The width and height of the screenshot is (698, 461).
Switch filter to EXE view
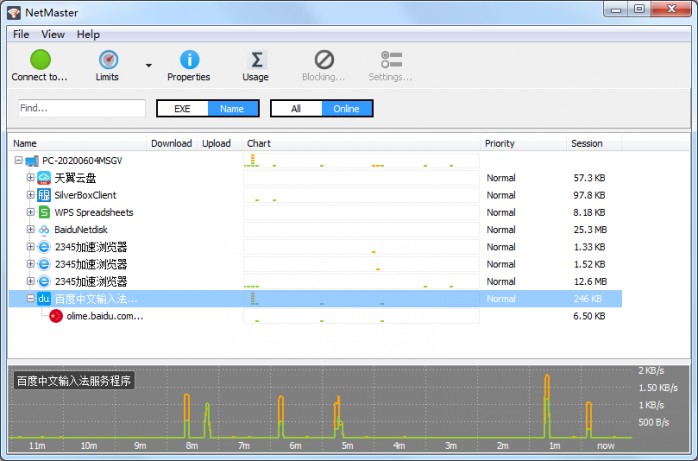pos(183,109)
